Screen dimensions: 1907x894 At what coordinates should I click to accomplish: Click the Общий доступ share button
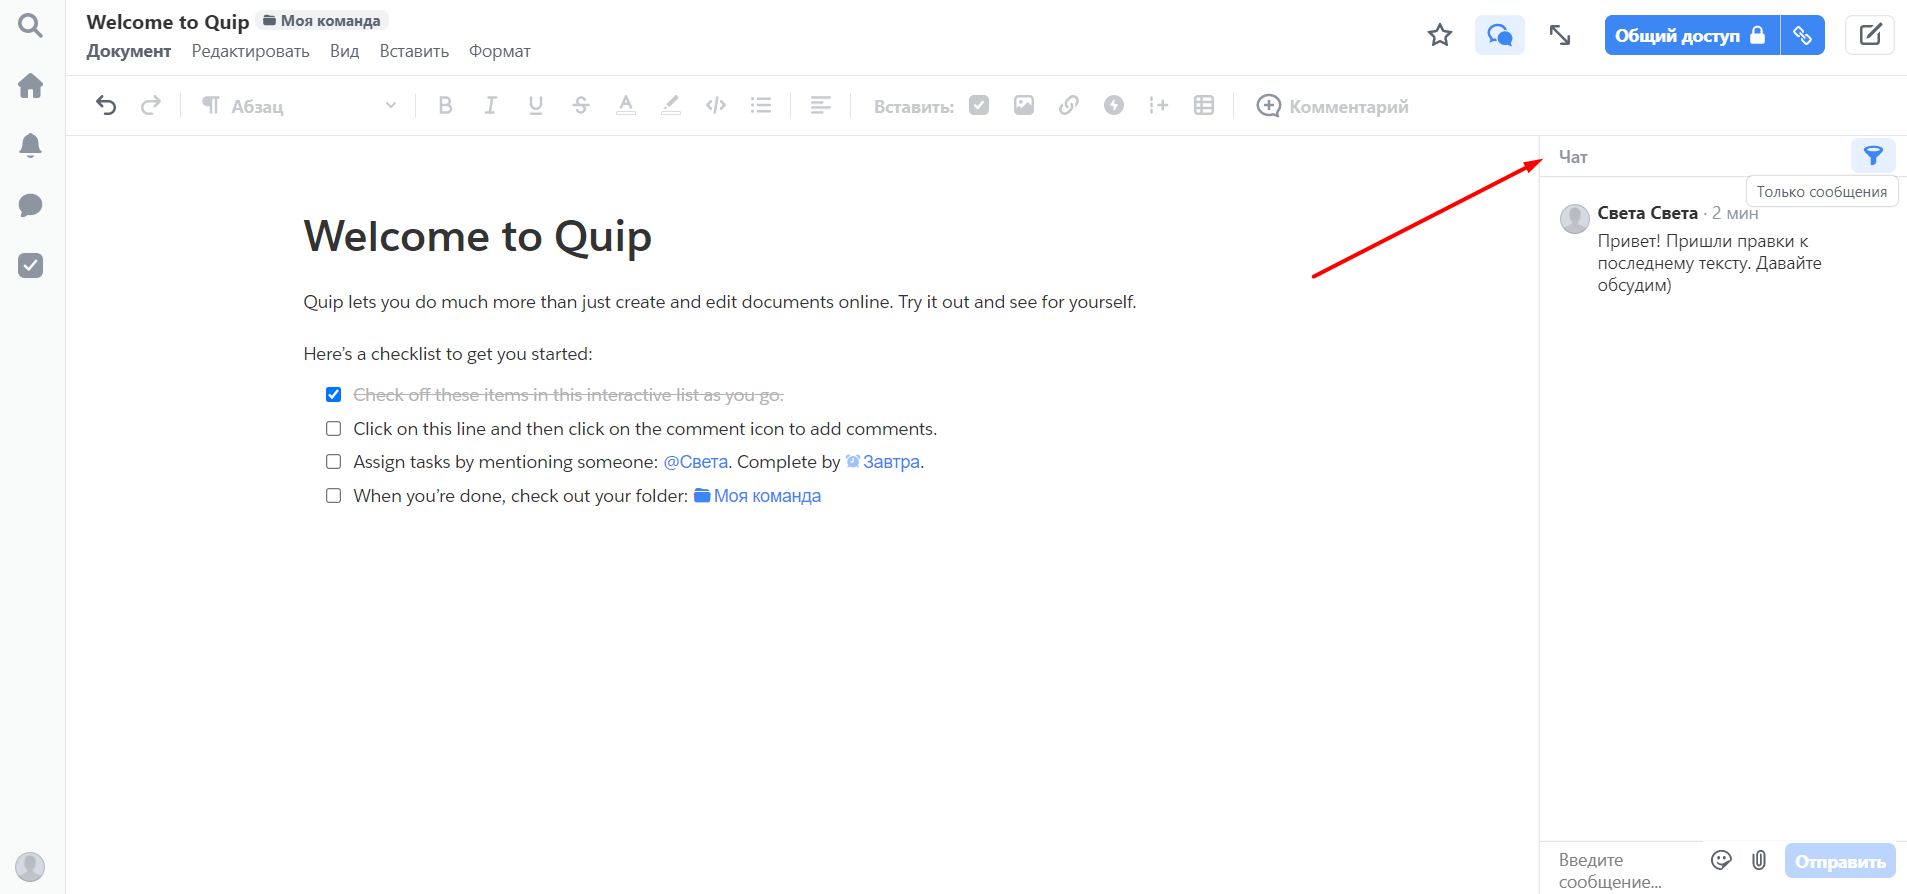coord(1692,35)
